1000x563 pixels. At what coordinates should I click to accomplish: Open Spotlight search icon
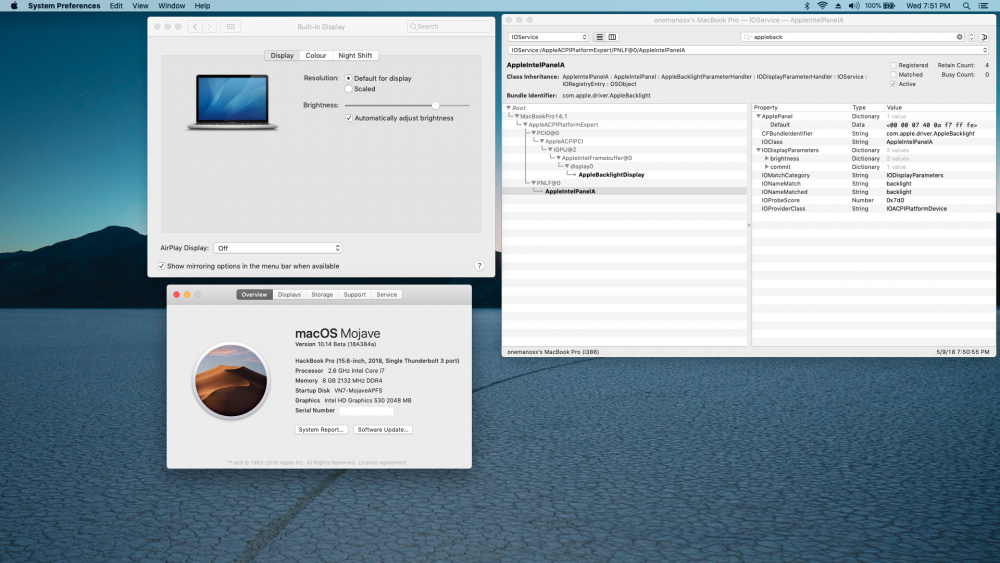coord(966,6)
